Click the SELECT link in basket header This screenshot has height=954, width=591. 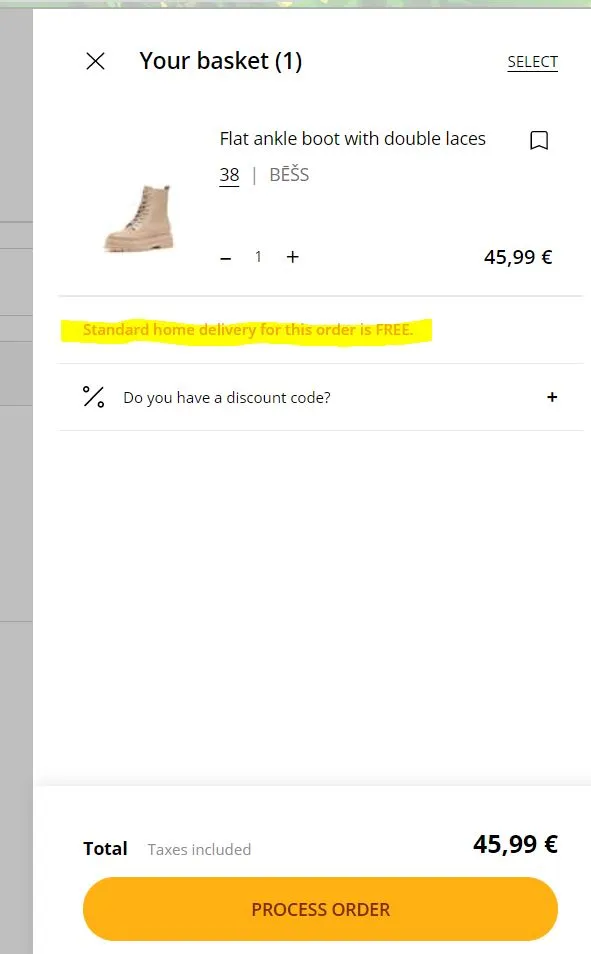[x=533, y=62]
